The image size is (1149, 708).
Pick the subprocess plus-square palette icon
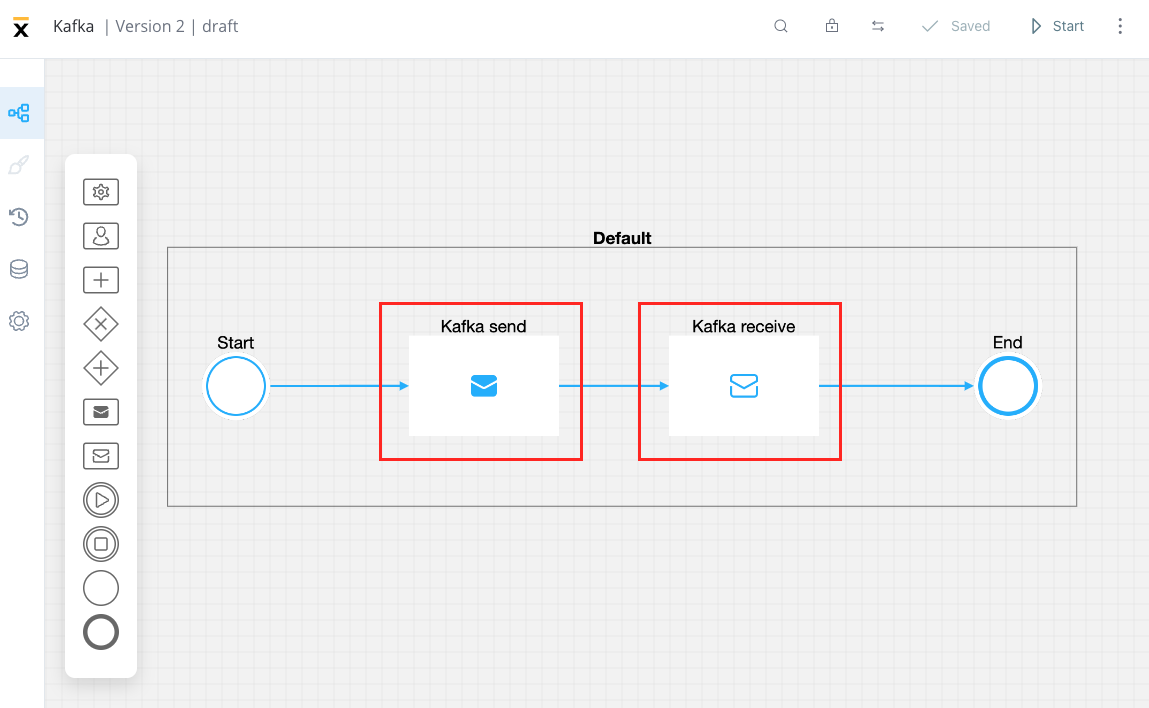click(101, 280)
